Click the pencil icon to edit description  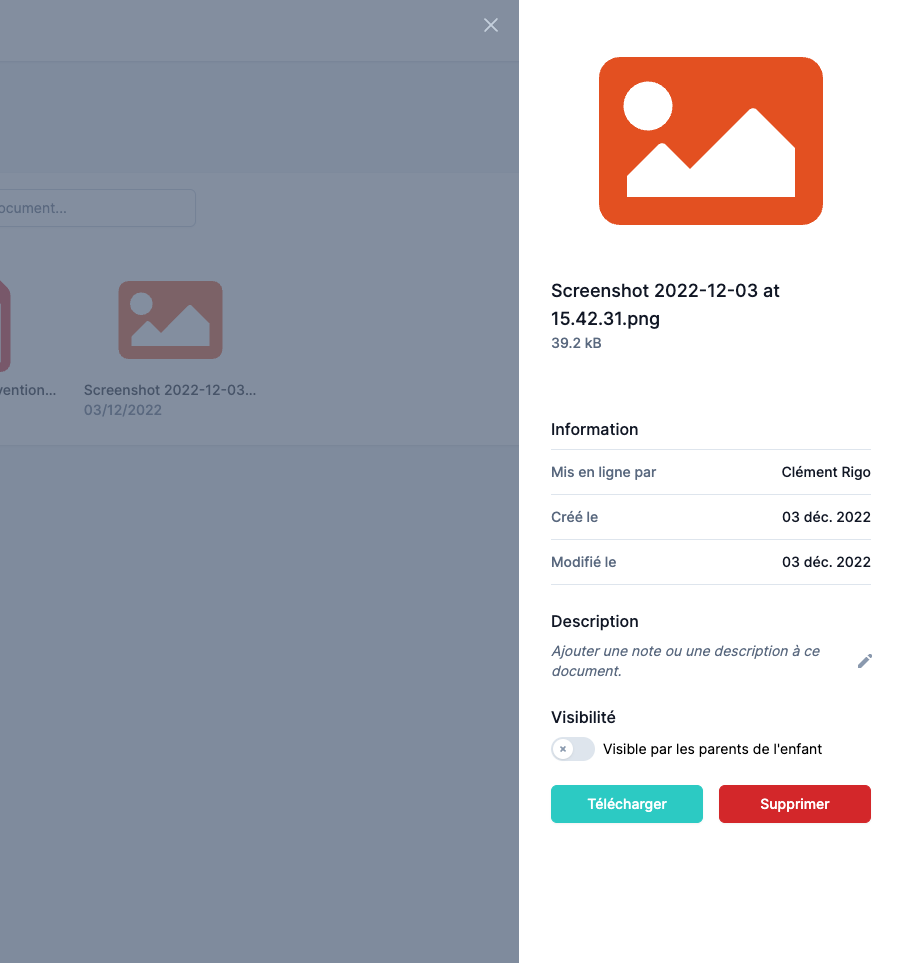(x=865, y=661)
